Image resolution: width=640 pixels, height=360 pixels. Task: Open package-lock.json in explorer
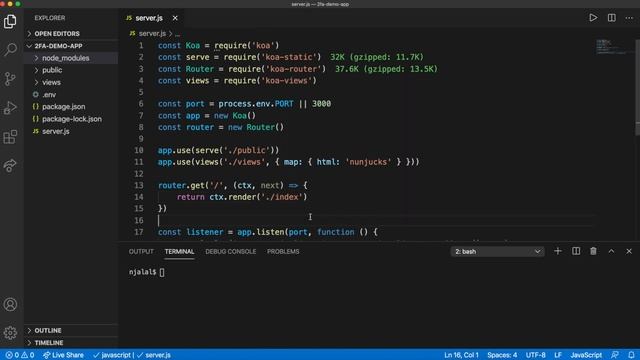(72, 119)
